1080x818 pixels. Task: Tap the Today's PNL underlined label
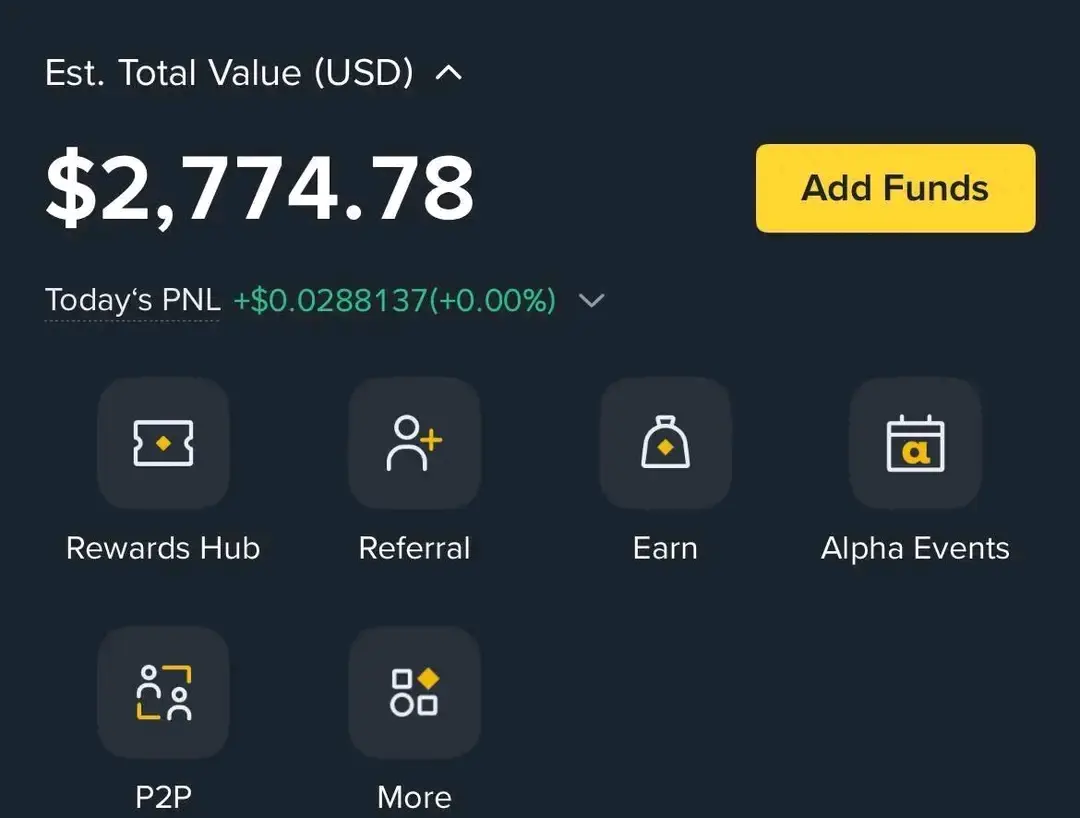(x=132, y=301)
